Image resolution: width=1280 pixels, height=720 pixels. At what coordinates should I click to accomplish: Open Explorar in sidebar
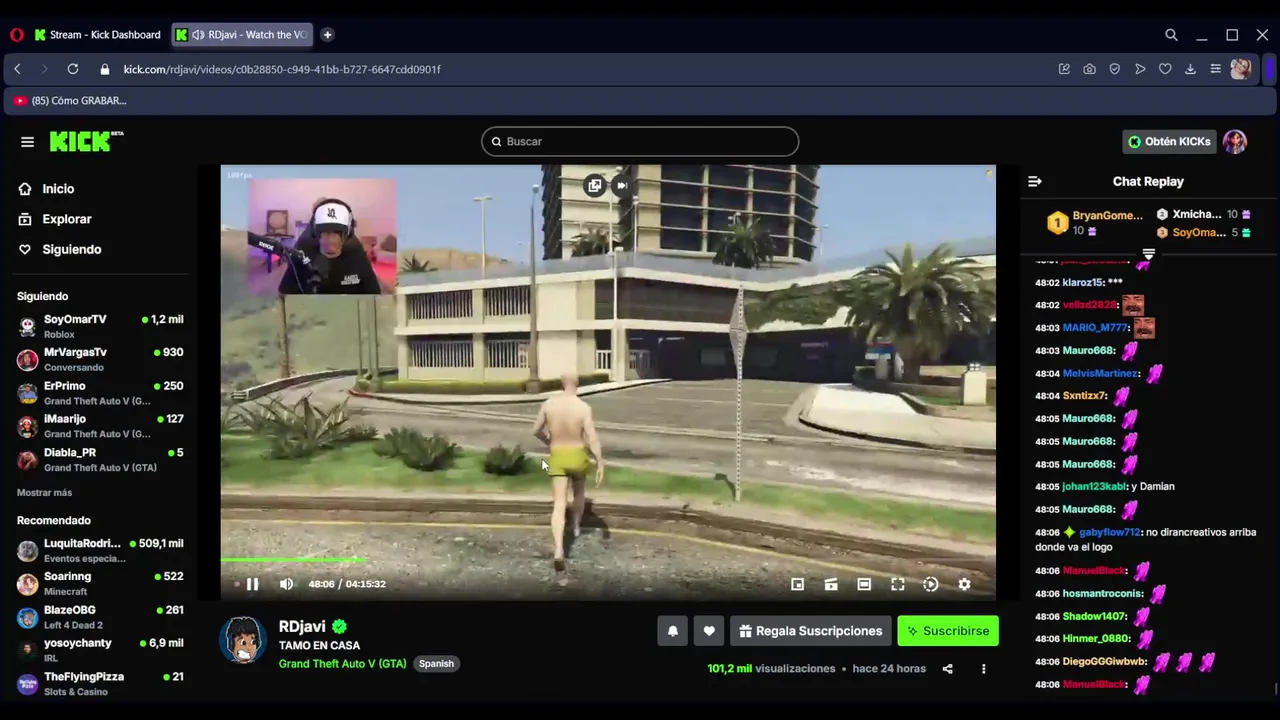tap(66, 219)
